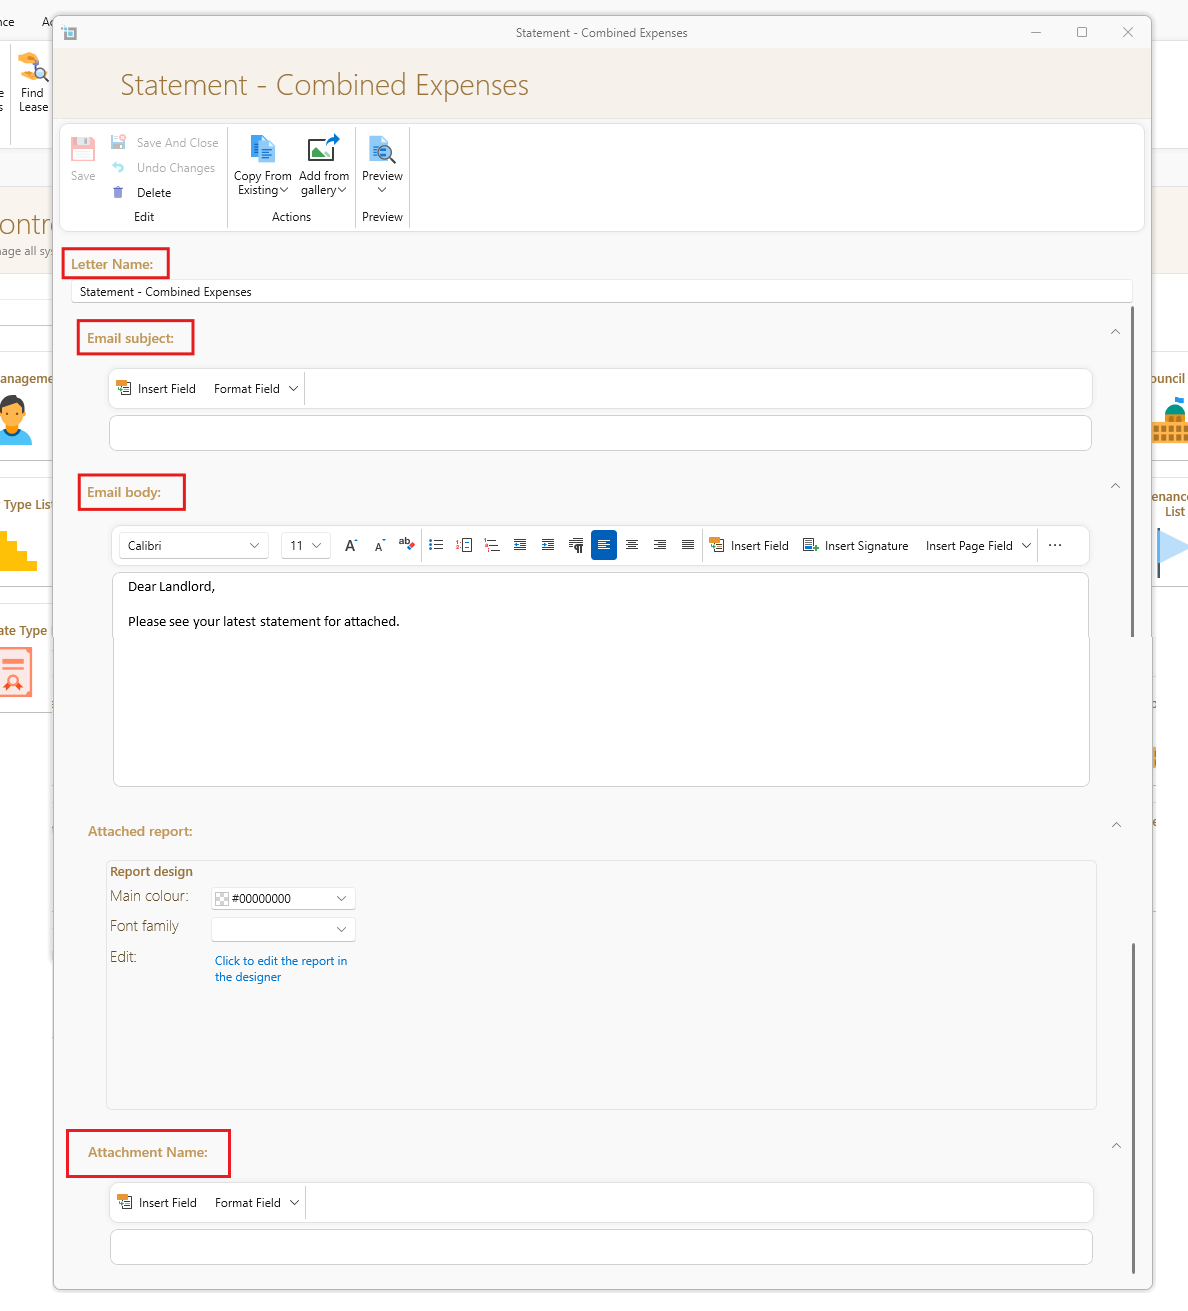Click the decrease font size icon
The height and width of the screenshot is (1311, 1188).
tap(379, 546)
